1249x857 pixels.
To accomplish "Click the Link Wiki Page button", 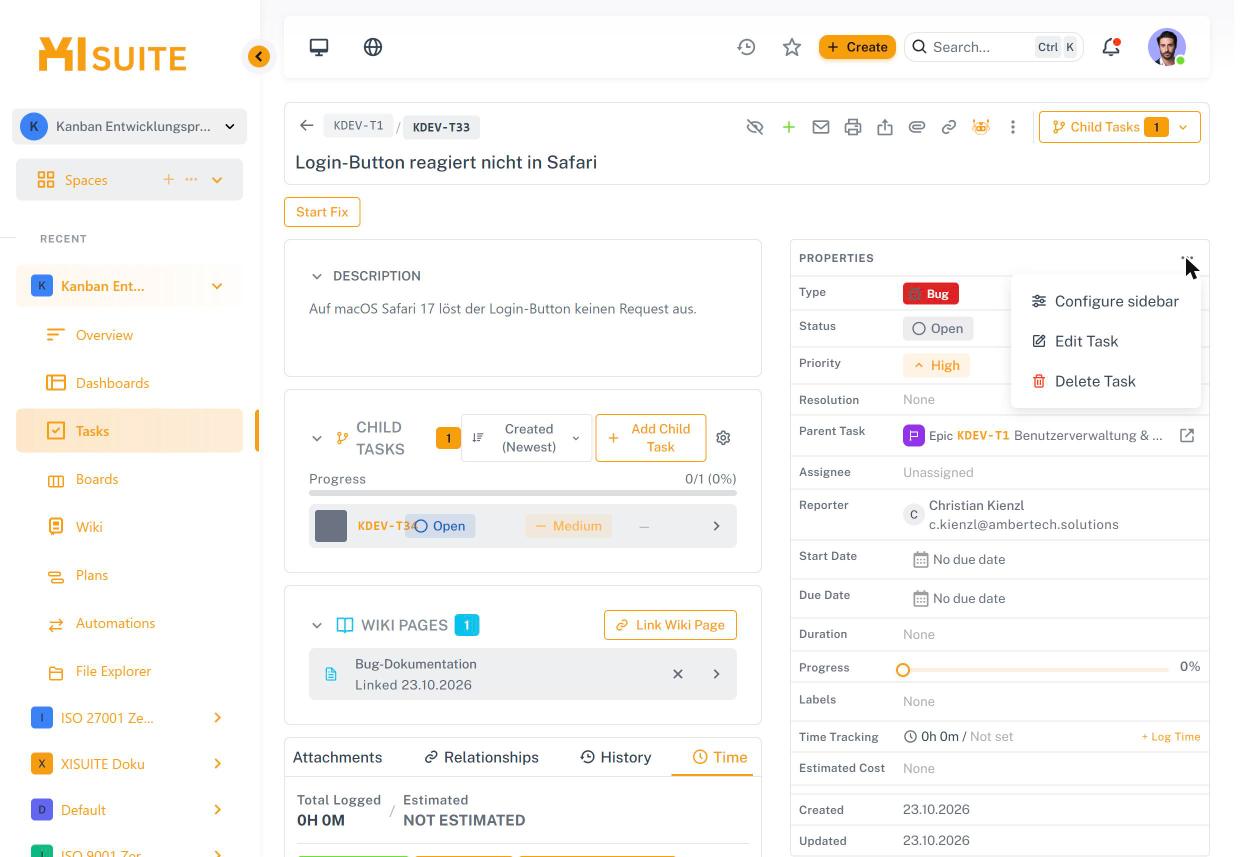I will pos(671,625).
